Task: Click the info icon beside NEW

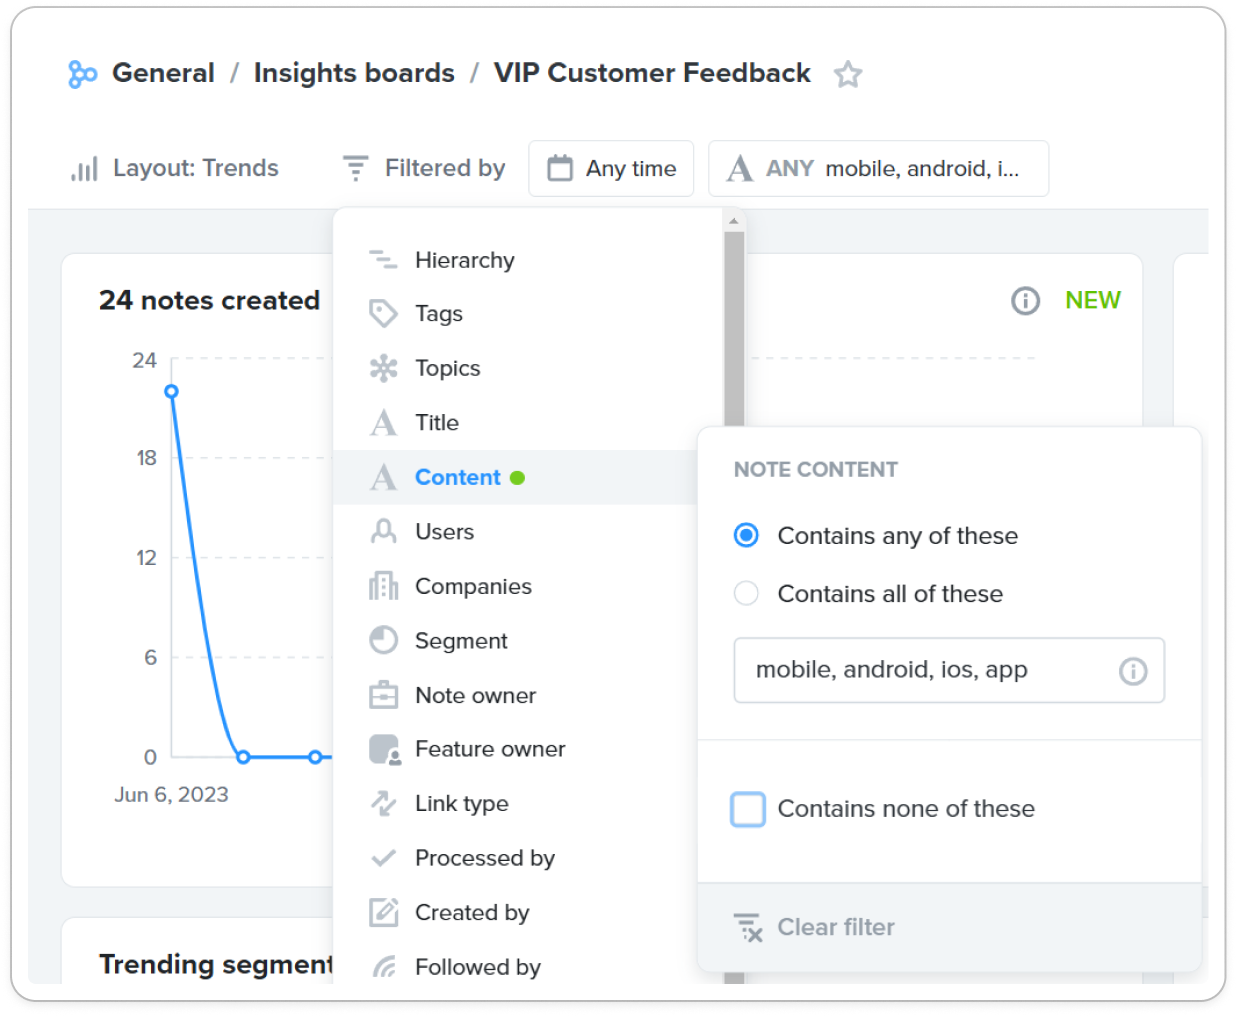Action: tap(1025, 300)
